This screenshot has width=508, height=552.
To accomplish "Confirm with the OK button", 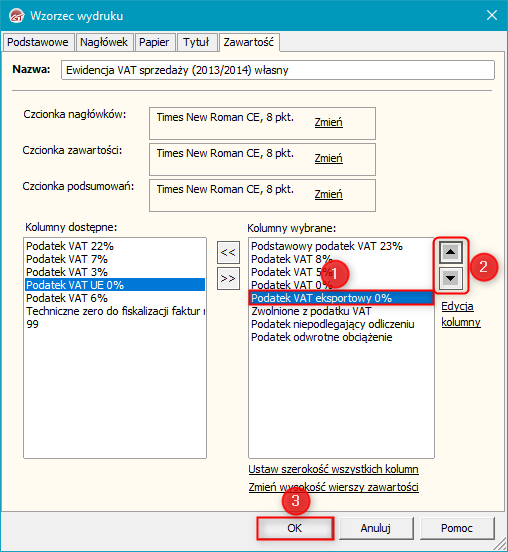I will 295,528.
